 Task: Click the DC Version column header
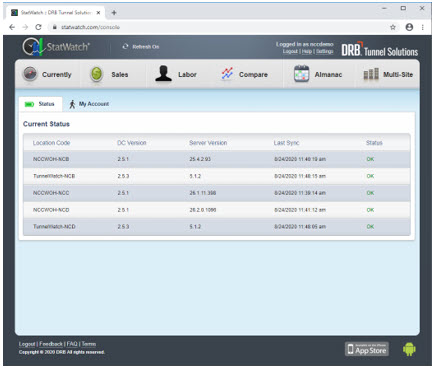click(132, 143)
